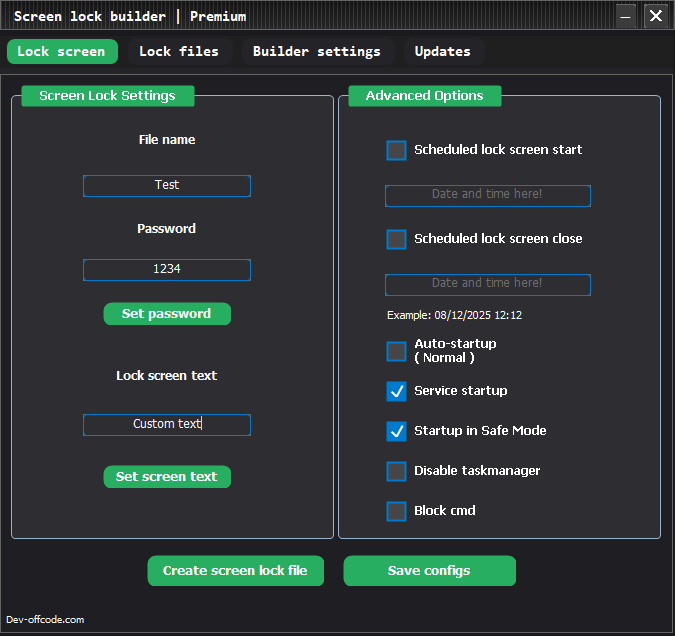Image resolution: width=675 pixels, height=636 pixels.
Task: Click Create screen lock file button
Action: pyautogui.click(x=235, y=571)
